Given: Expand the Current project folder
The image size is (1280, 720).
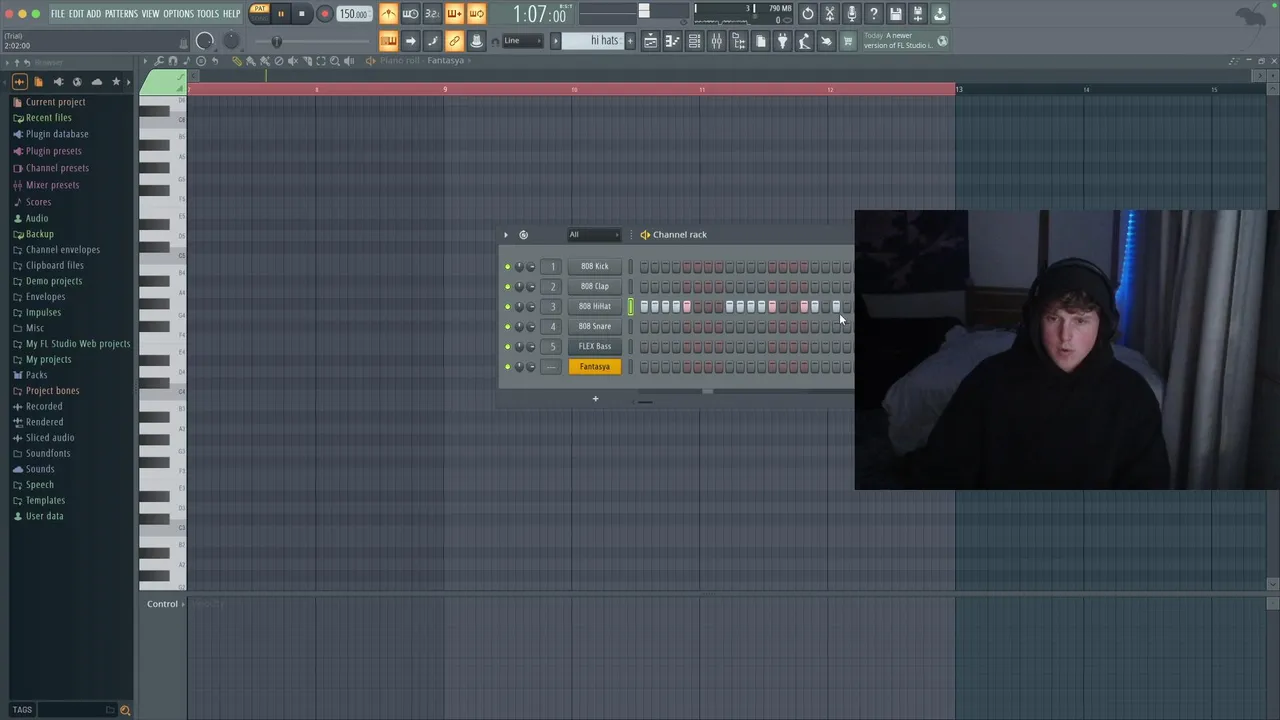Looking at the screenshot, I should coord(55,102).
